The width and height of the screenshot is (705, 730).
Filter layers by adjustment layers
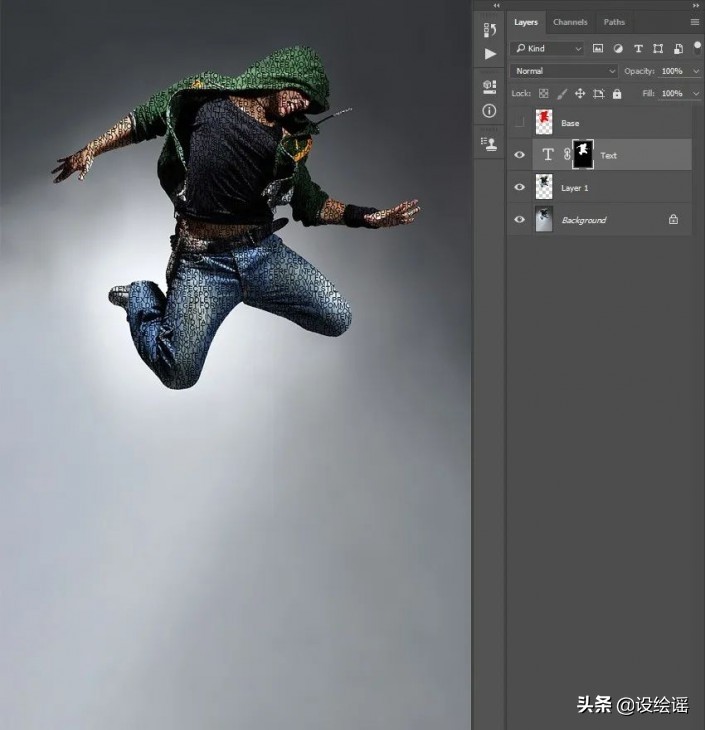click(617, 48)
